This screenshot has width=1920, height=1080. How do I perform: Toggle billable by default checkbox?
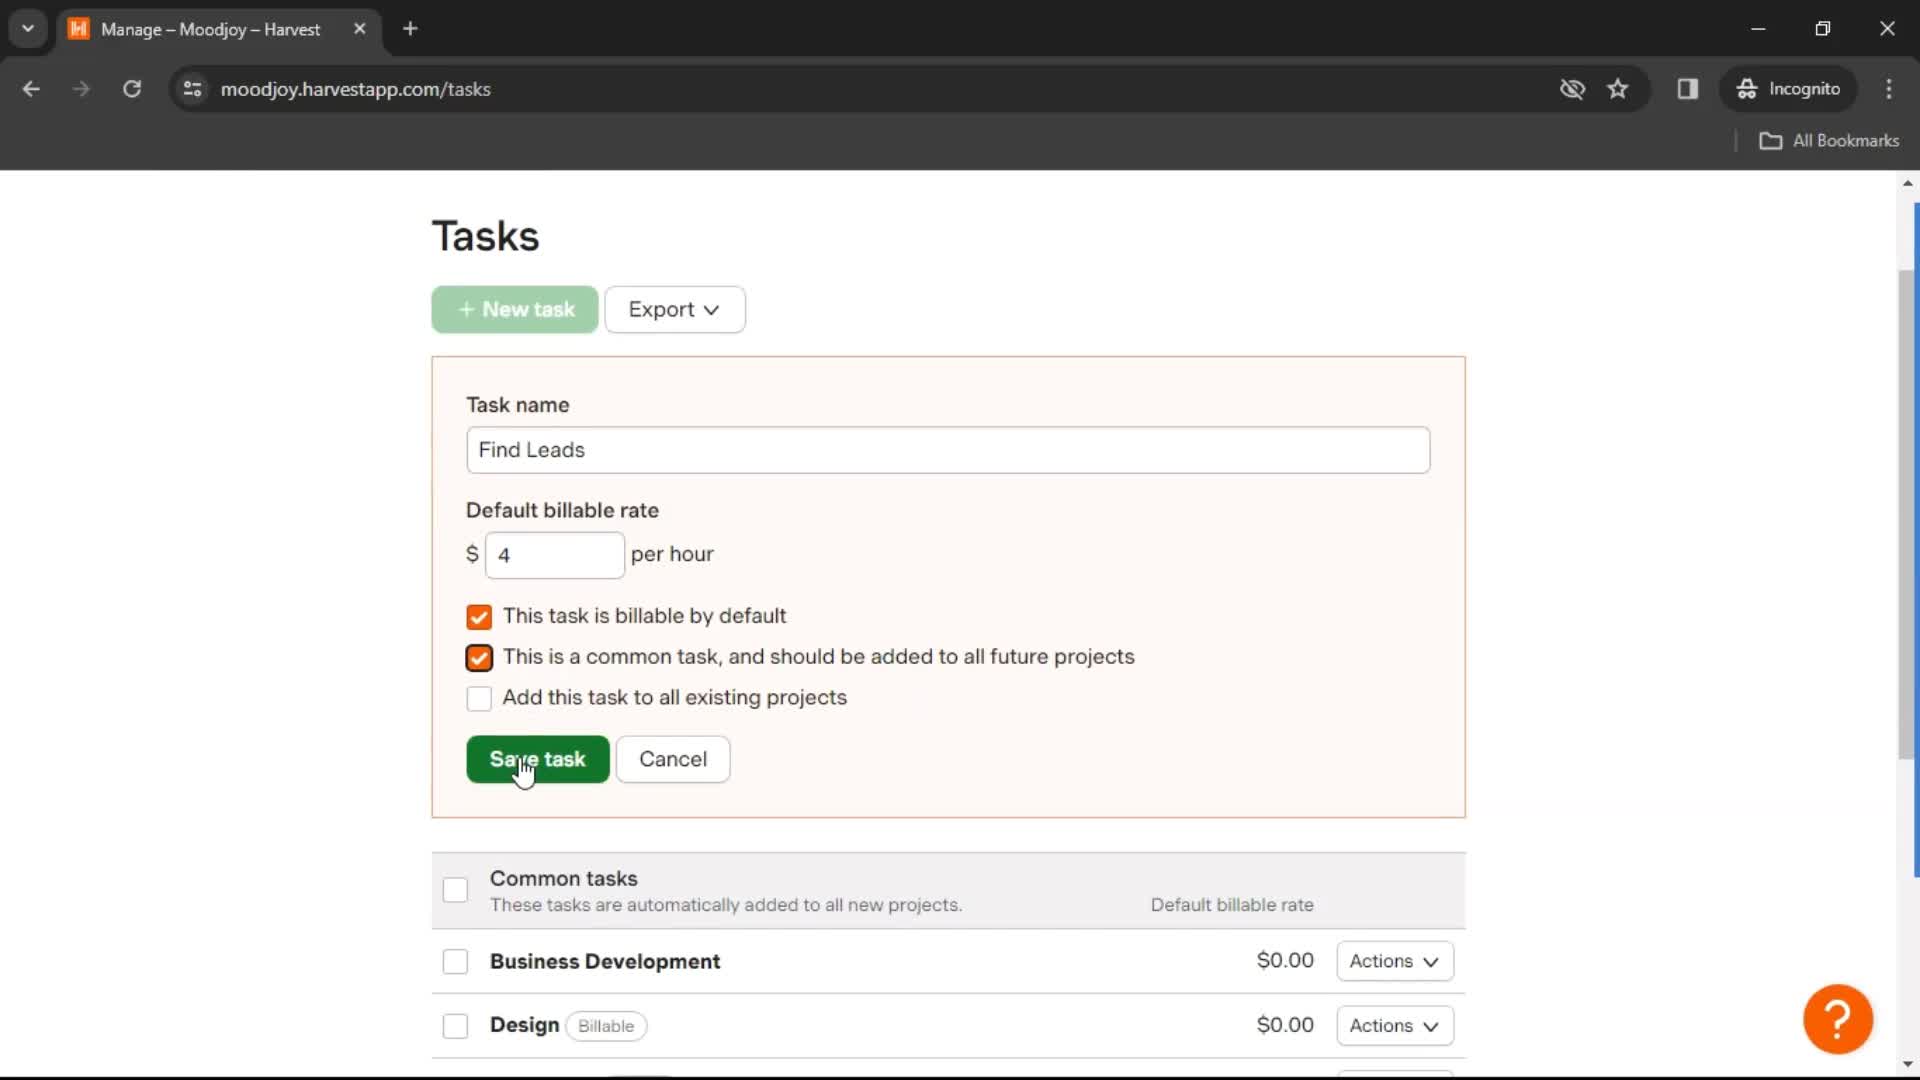(479, 616)
